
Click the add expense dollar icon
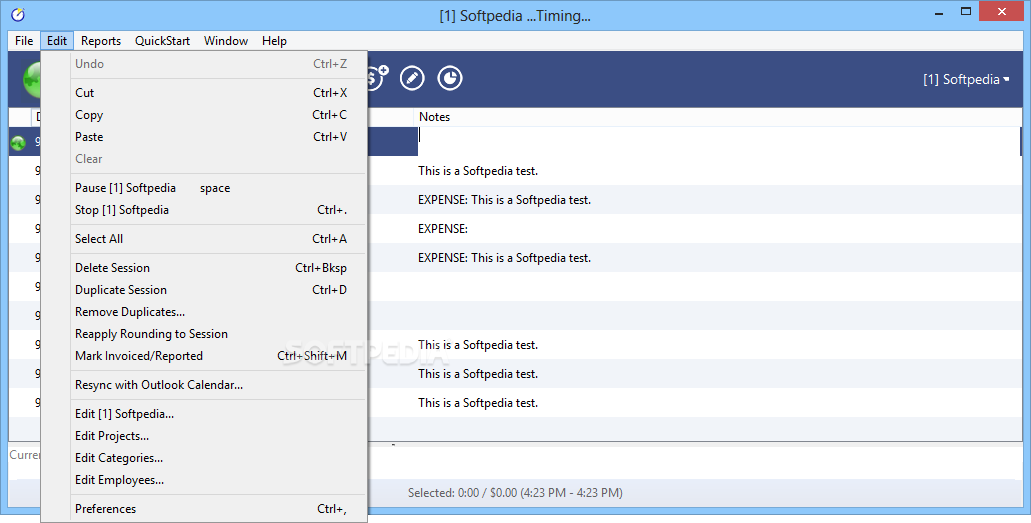(x=378, y=78)
